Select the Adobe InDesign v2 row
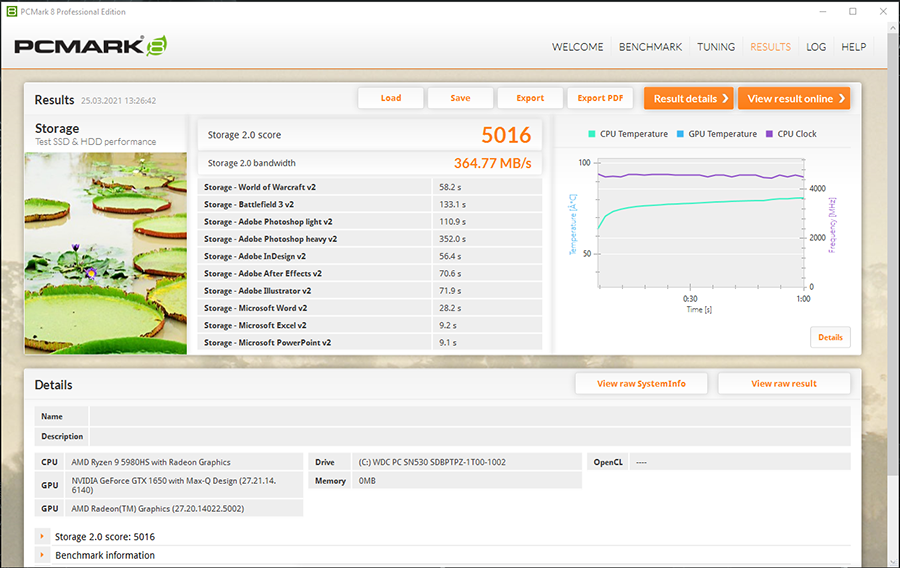 point(370,256)
